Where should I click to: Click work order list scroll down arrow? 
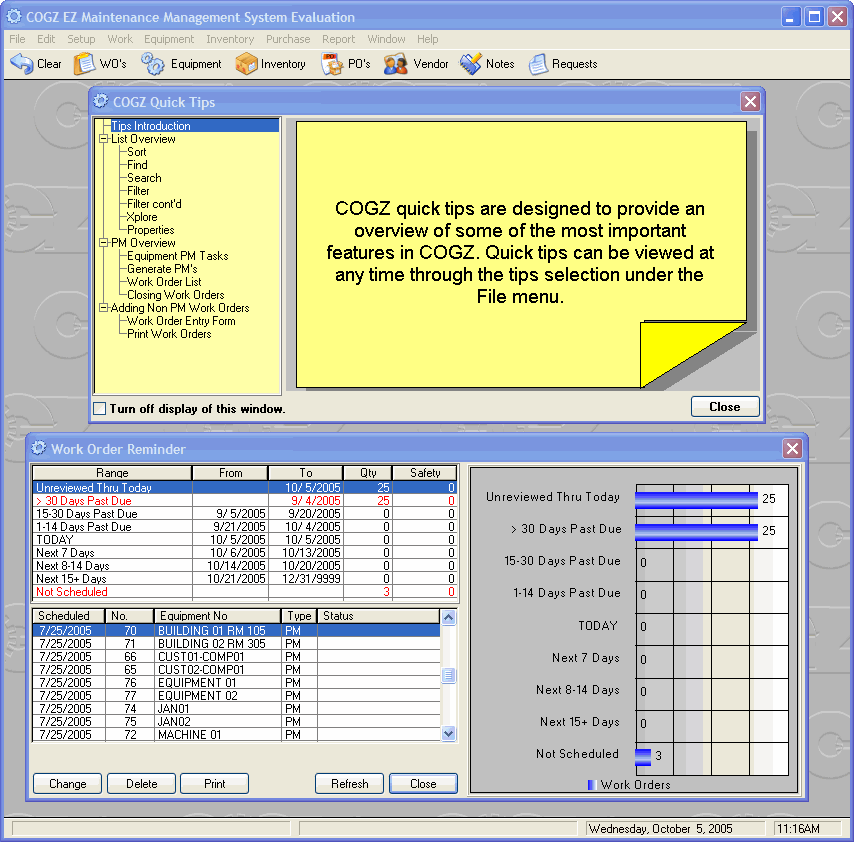[448, 734]
